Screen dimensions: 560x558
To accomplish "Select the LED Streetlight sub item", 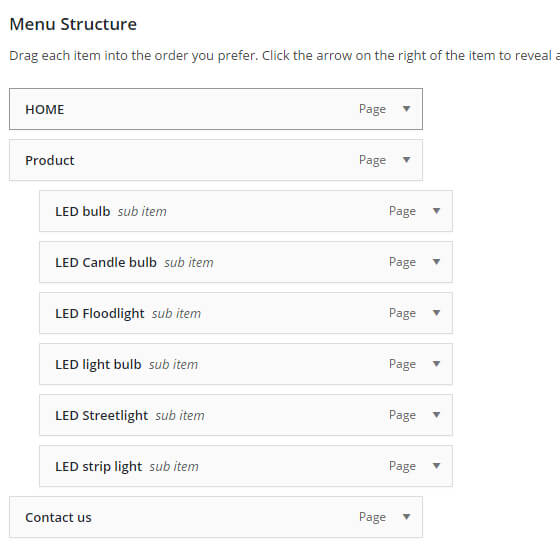I will point(246,415).
